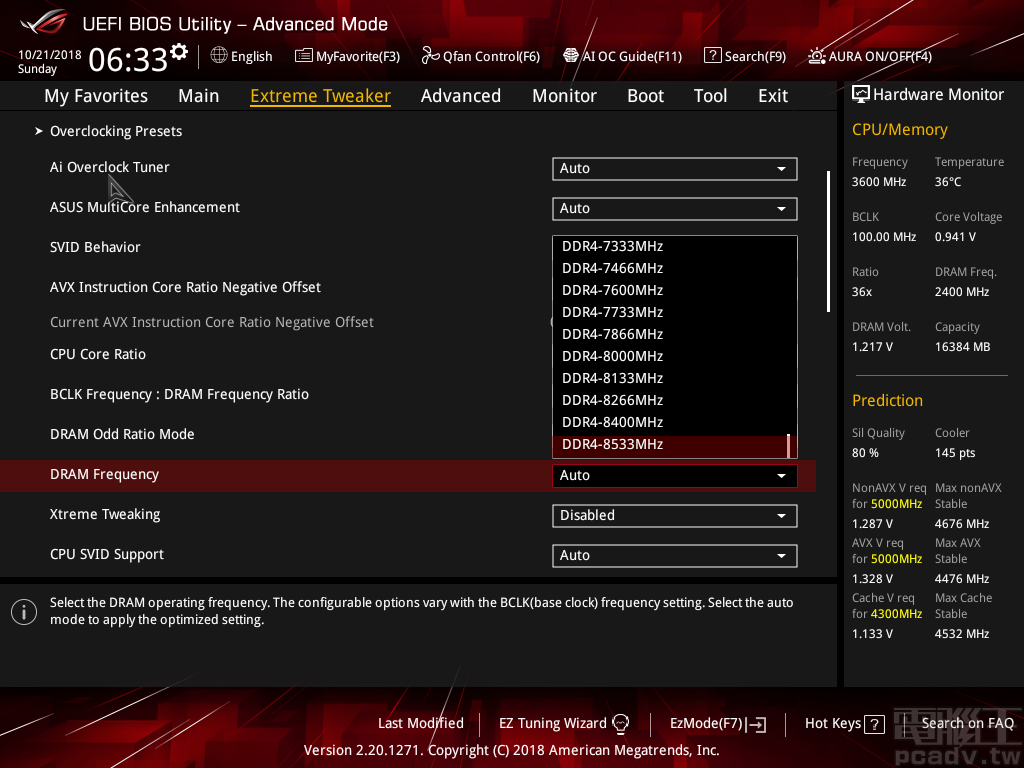Click the Qfan Control fan icon
This screenshot has width=1024, height=768.
click(x=430, y=56)
